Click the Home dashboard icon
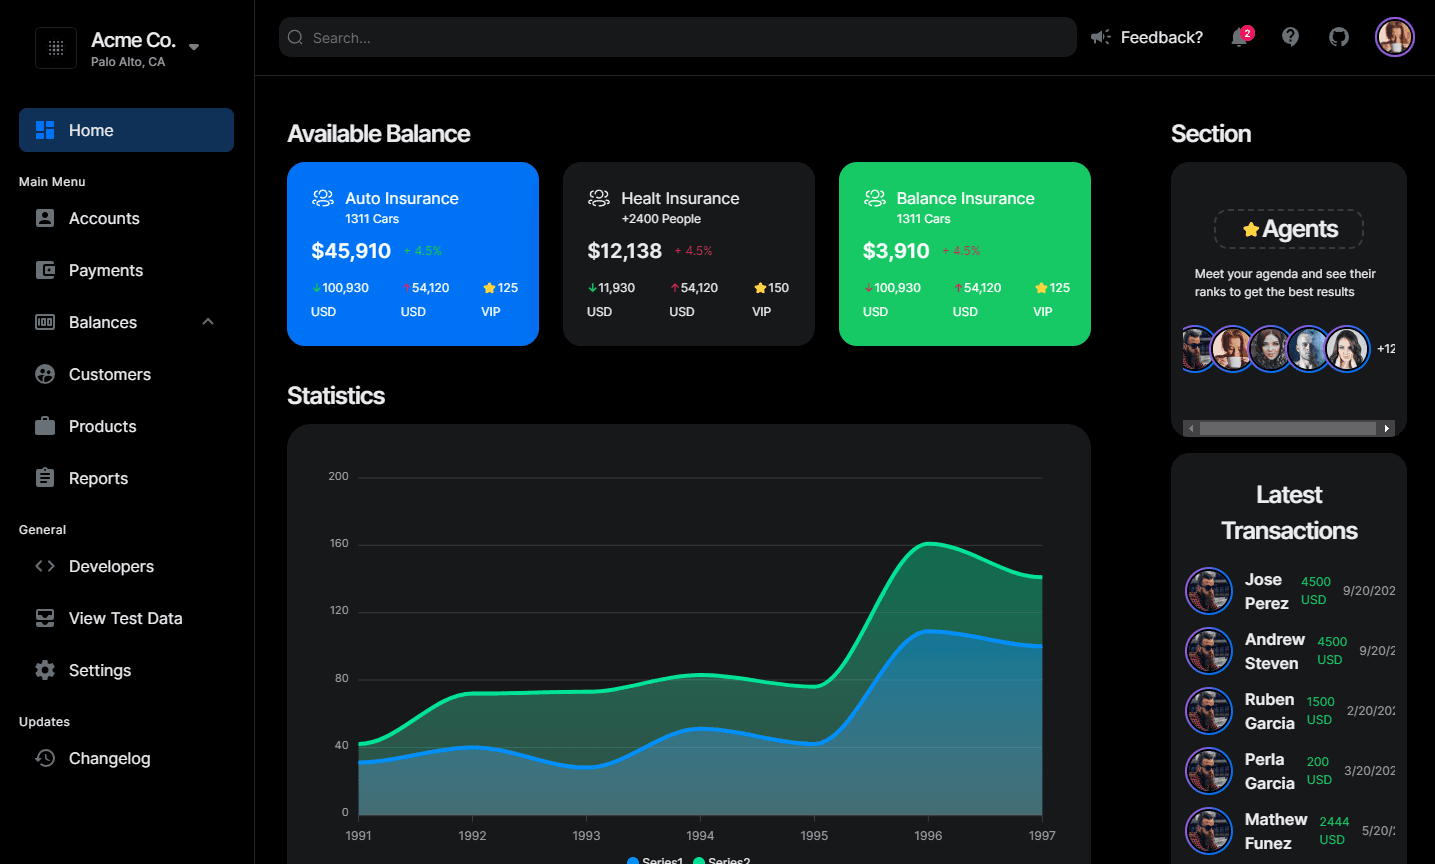The width and height of the screenshot is (1435, 864). [45, 130]
